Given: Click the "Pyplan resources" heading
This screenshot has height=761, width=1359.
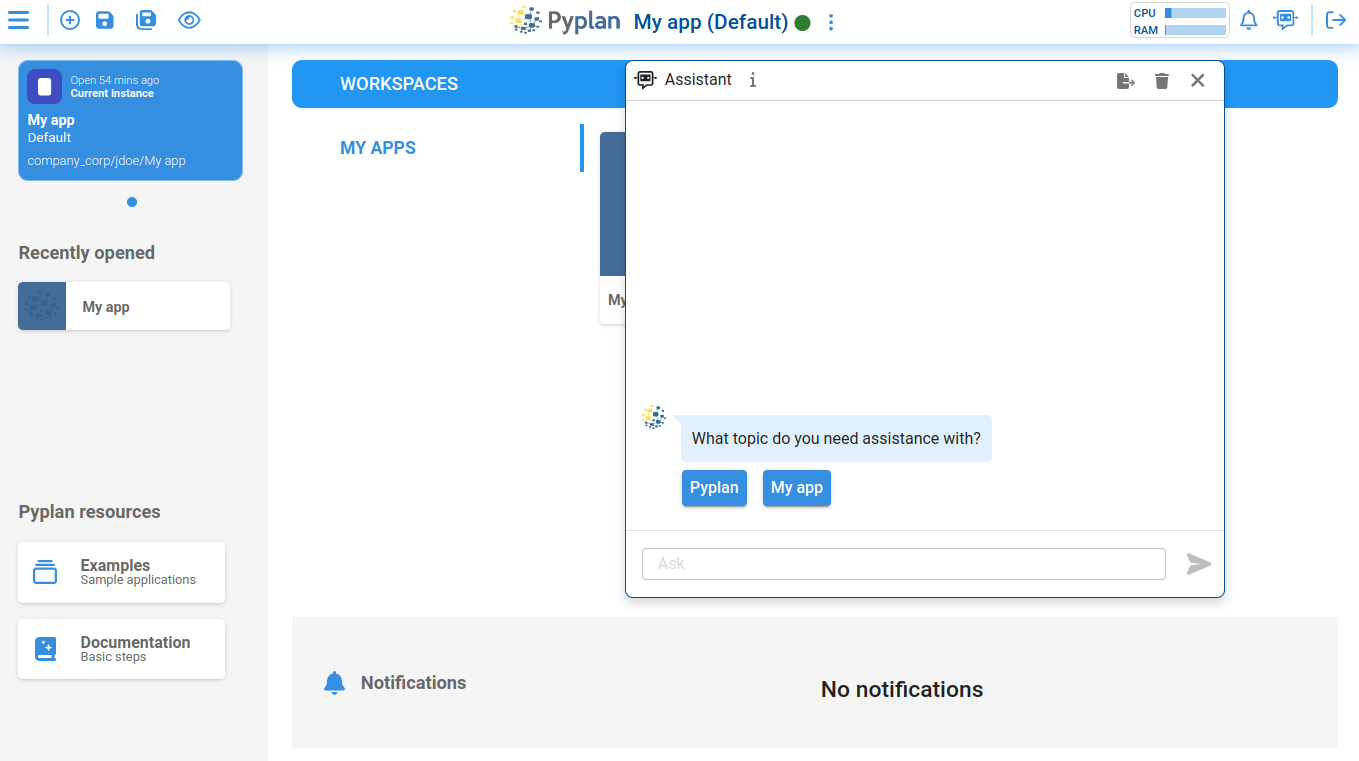Looking at the screenshot, I should (89, 512).
